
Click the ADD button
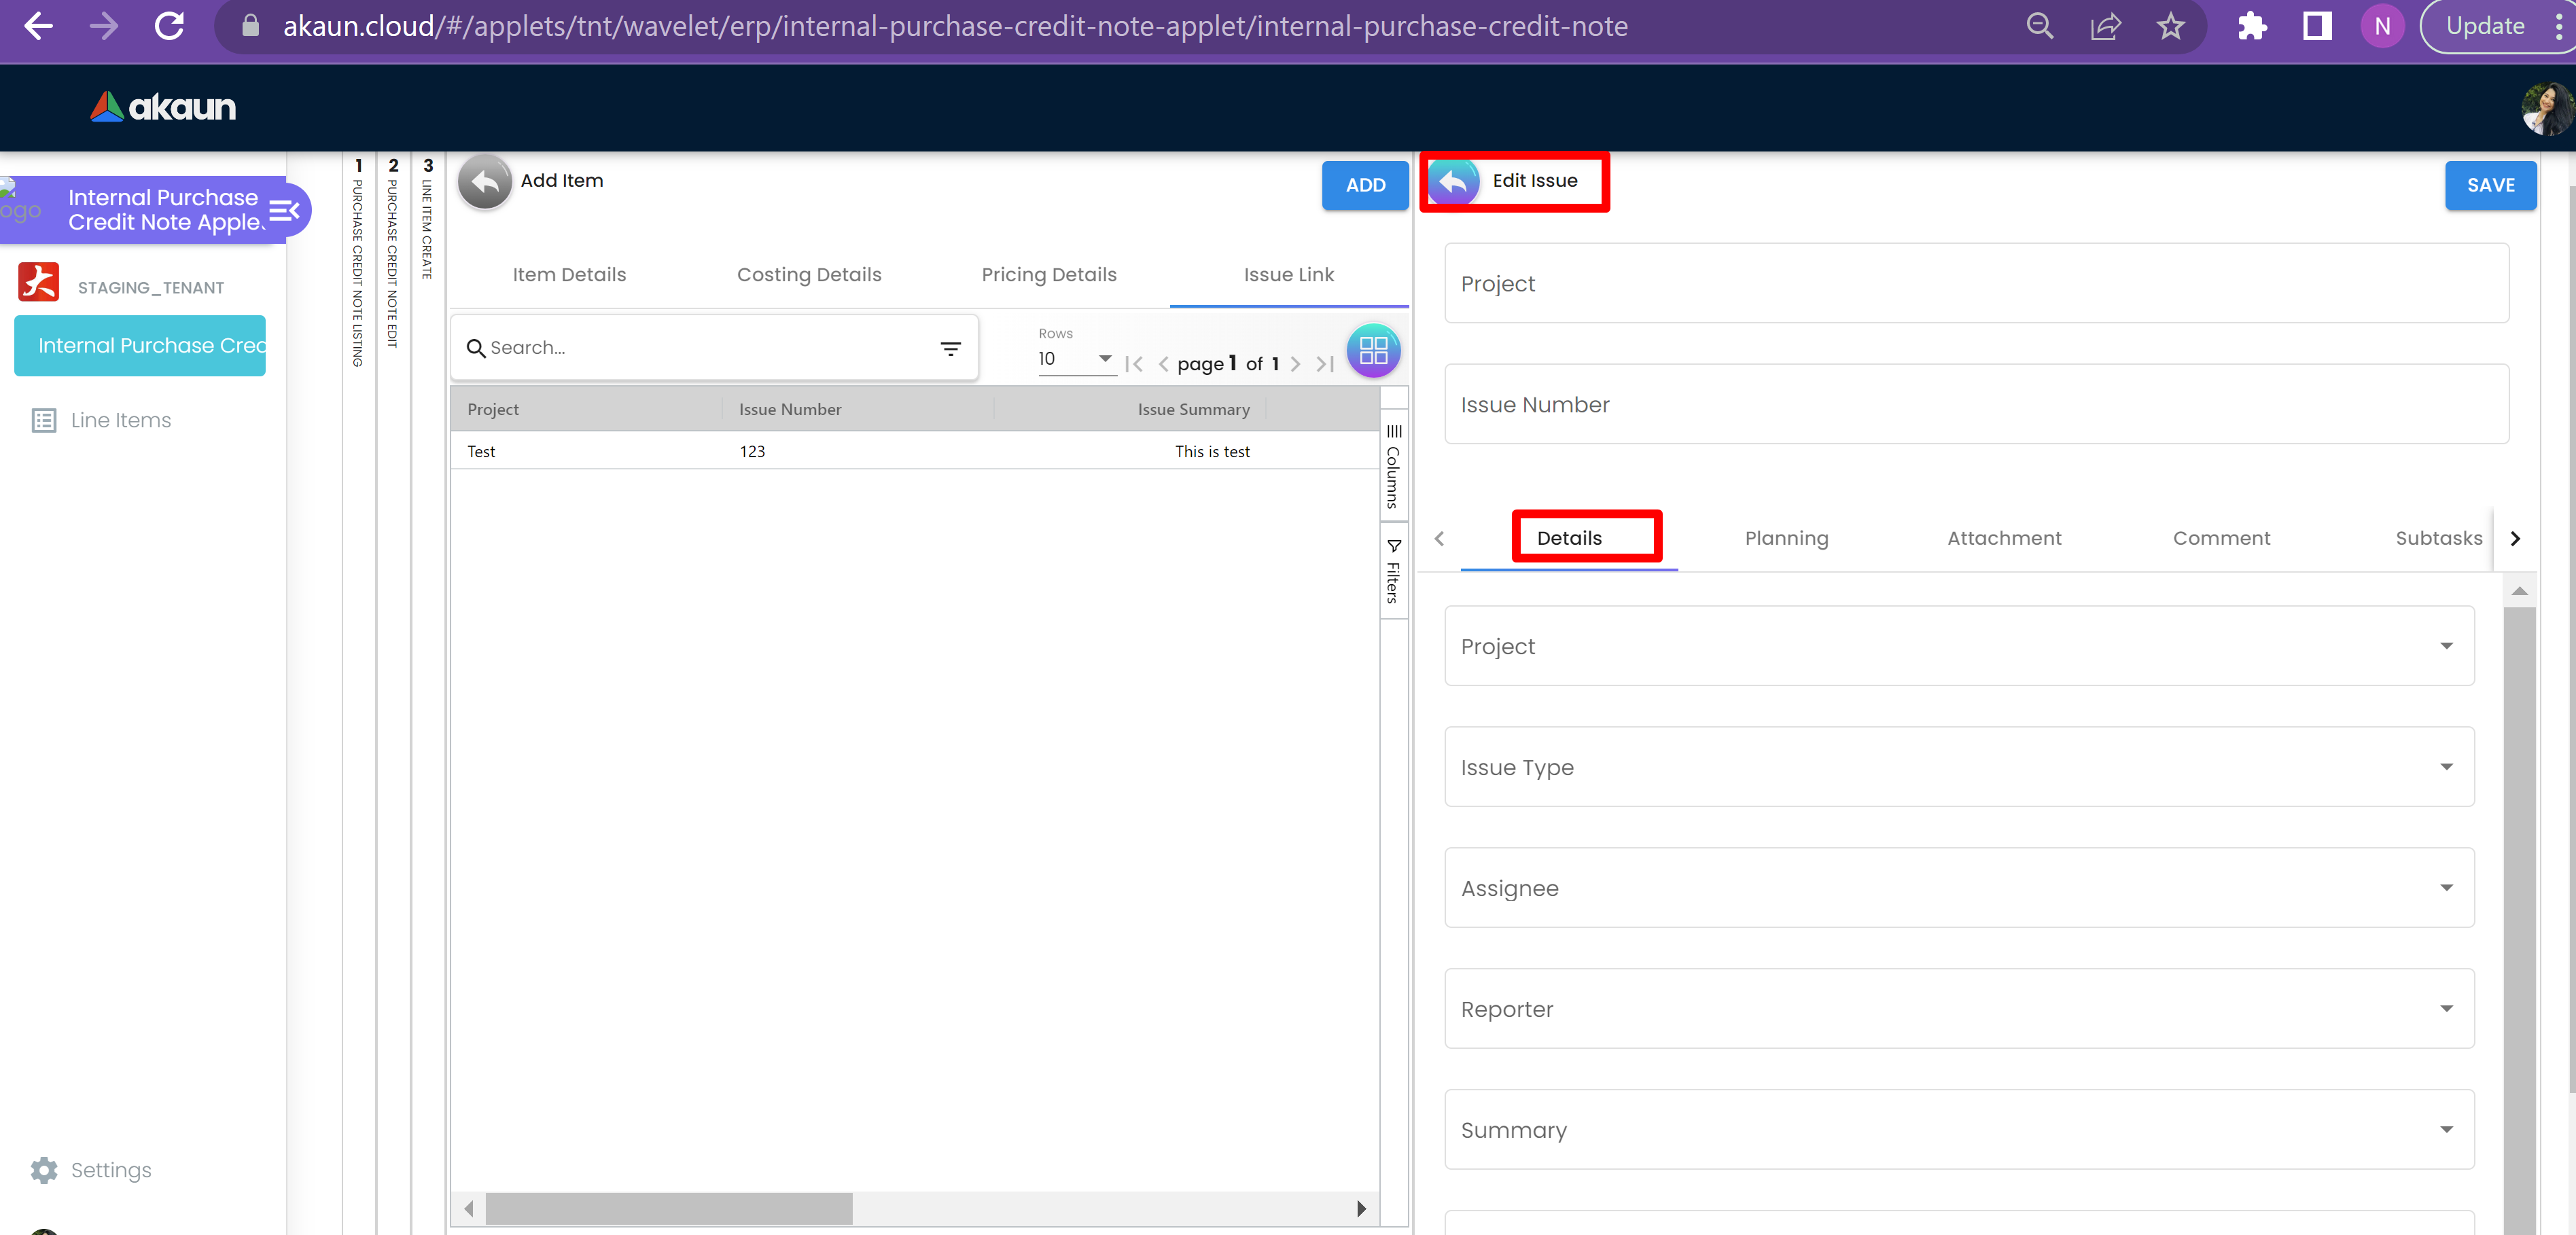(x=1365, y=185)
